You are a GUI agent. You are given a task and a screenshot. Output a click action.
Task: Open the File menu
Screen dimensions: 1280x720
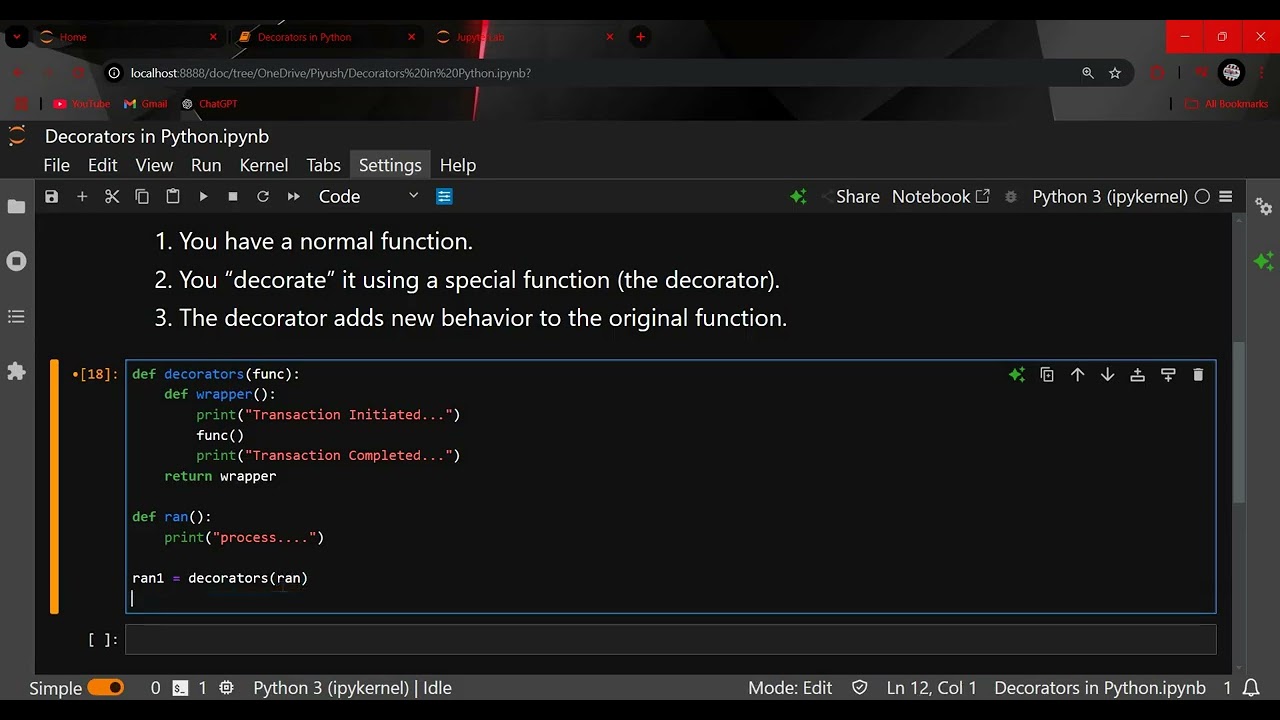56,165
